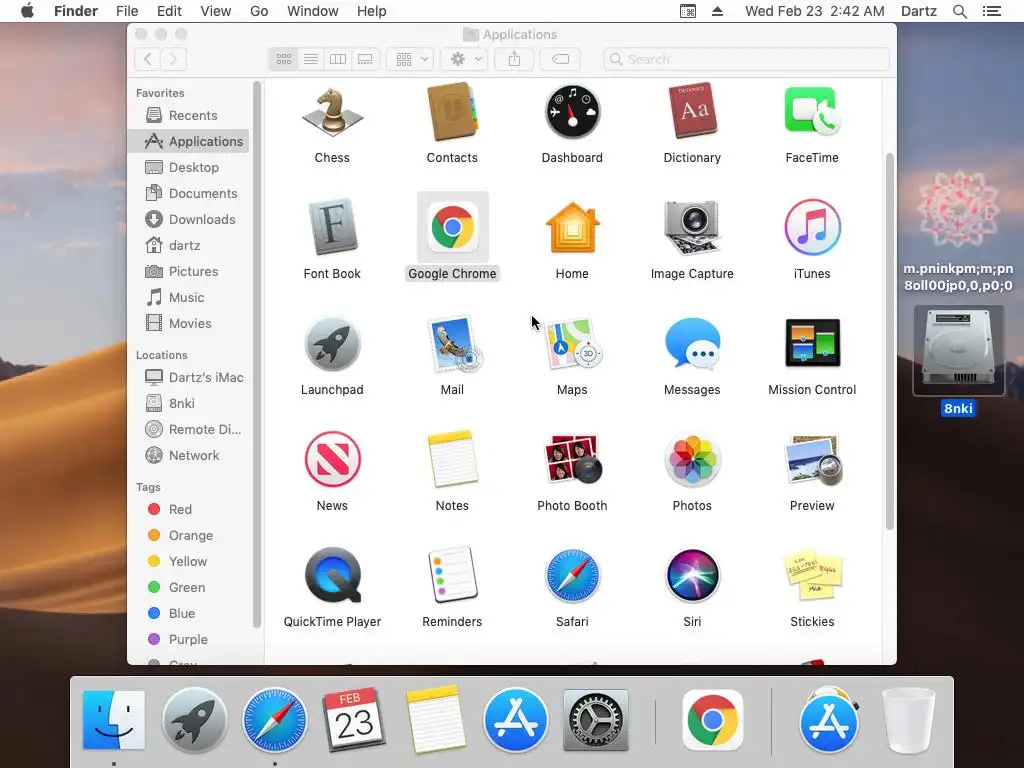This screenshot has width=1024, height=768.
Task: Open the dartz home folder in sidebar
Action: coord(188,246)
